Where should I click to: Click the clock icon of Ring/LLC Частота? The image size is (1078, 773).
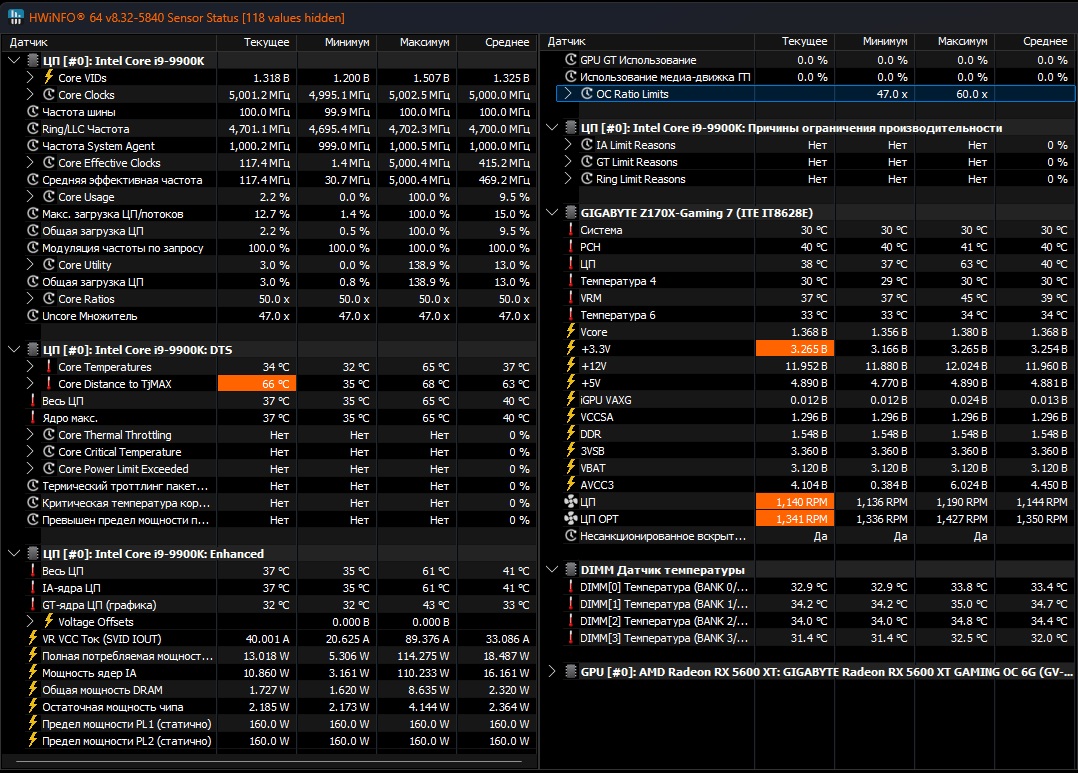tap(32, 129)
